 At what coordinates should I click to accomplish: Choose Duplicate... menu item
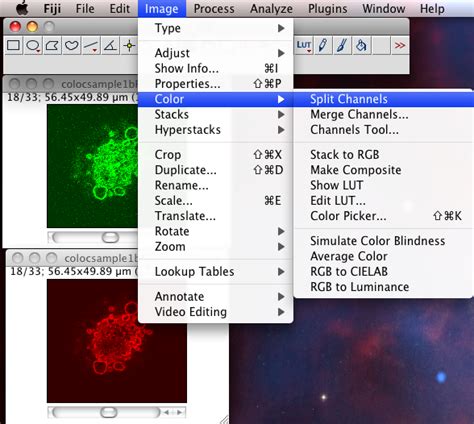click(216, 170)
